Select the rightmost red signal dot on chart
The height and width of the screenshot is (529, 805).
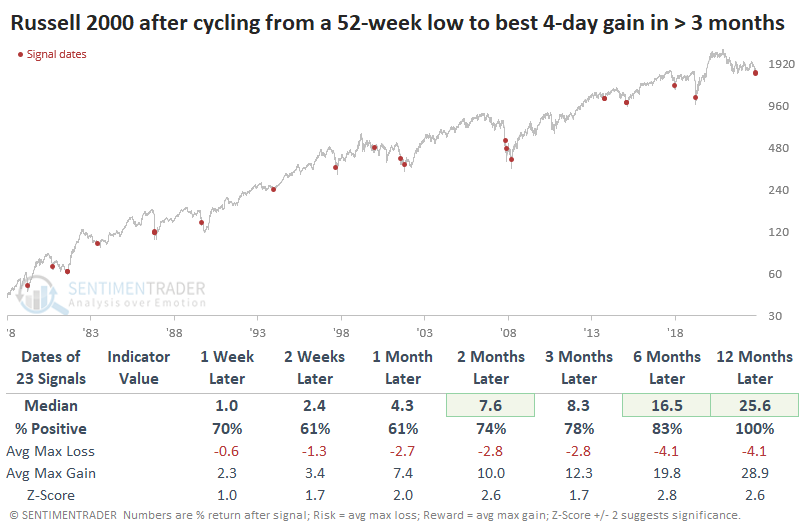coord(755,73)
